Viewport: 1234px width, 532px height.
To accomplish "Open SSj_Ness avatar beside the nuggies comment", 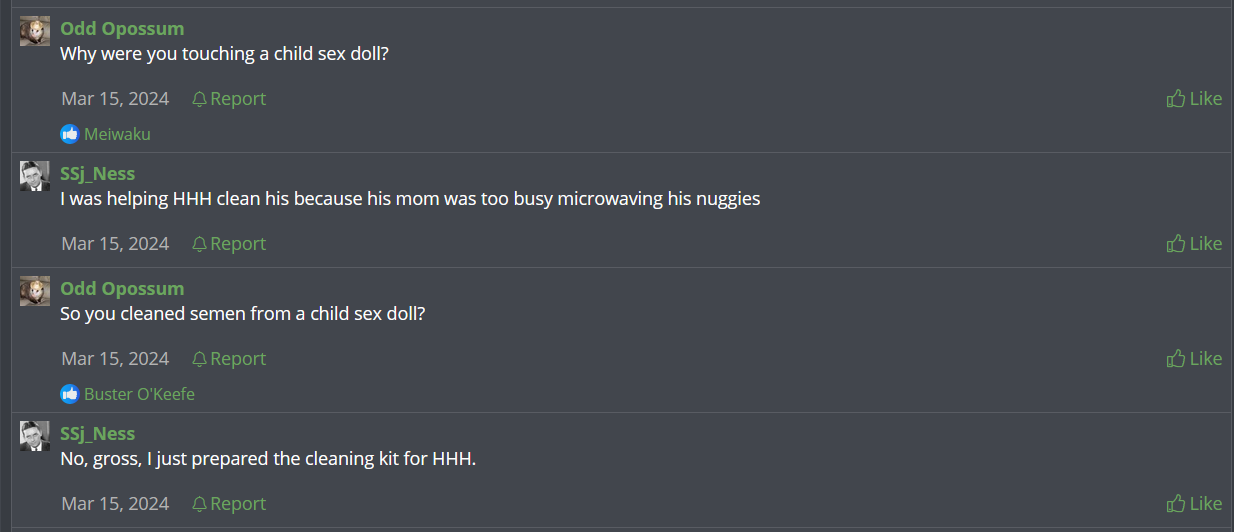I will (35, 176).
